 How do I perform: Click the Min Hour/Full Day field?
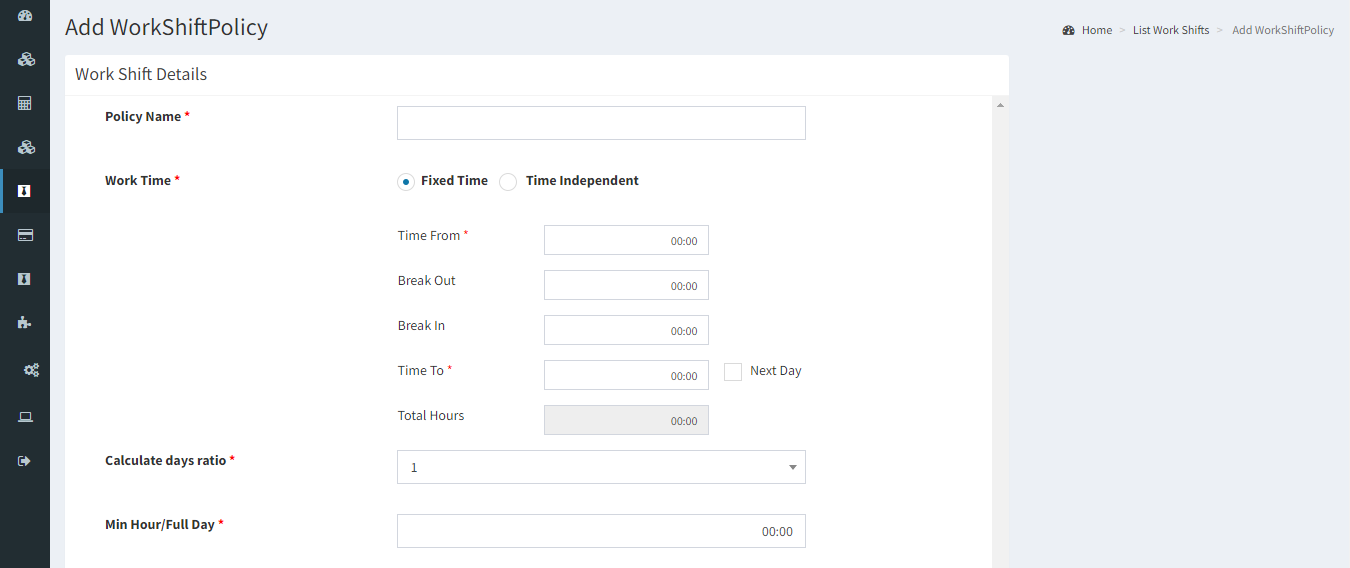(601, 531)
